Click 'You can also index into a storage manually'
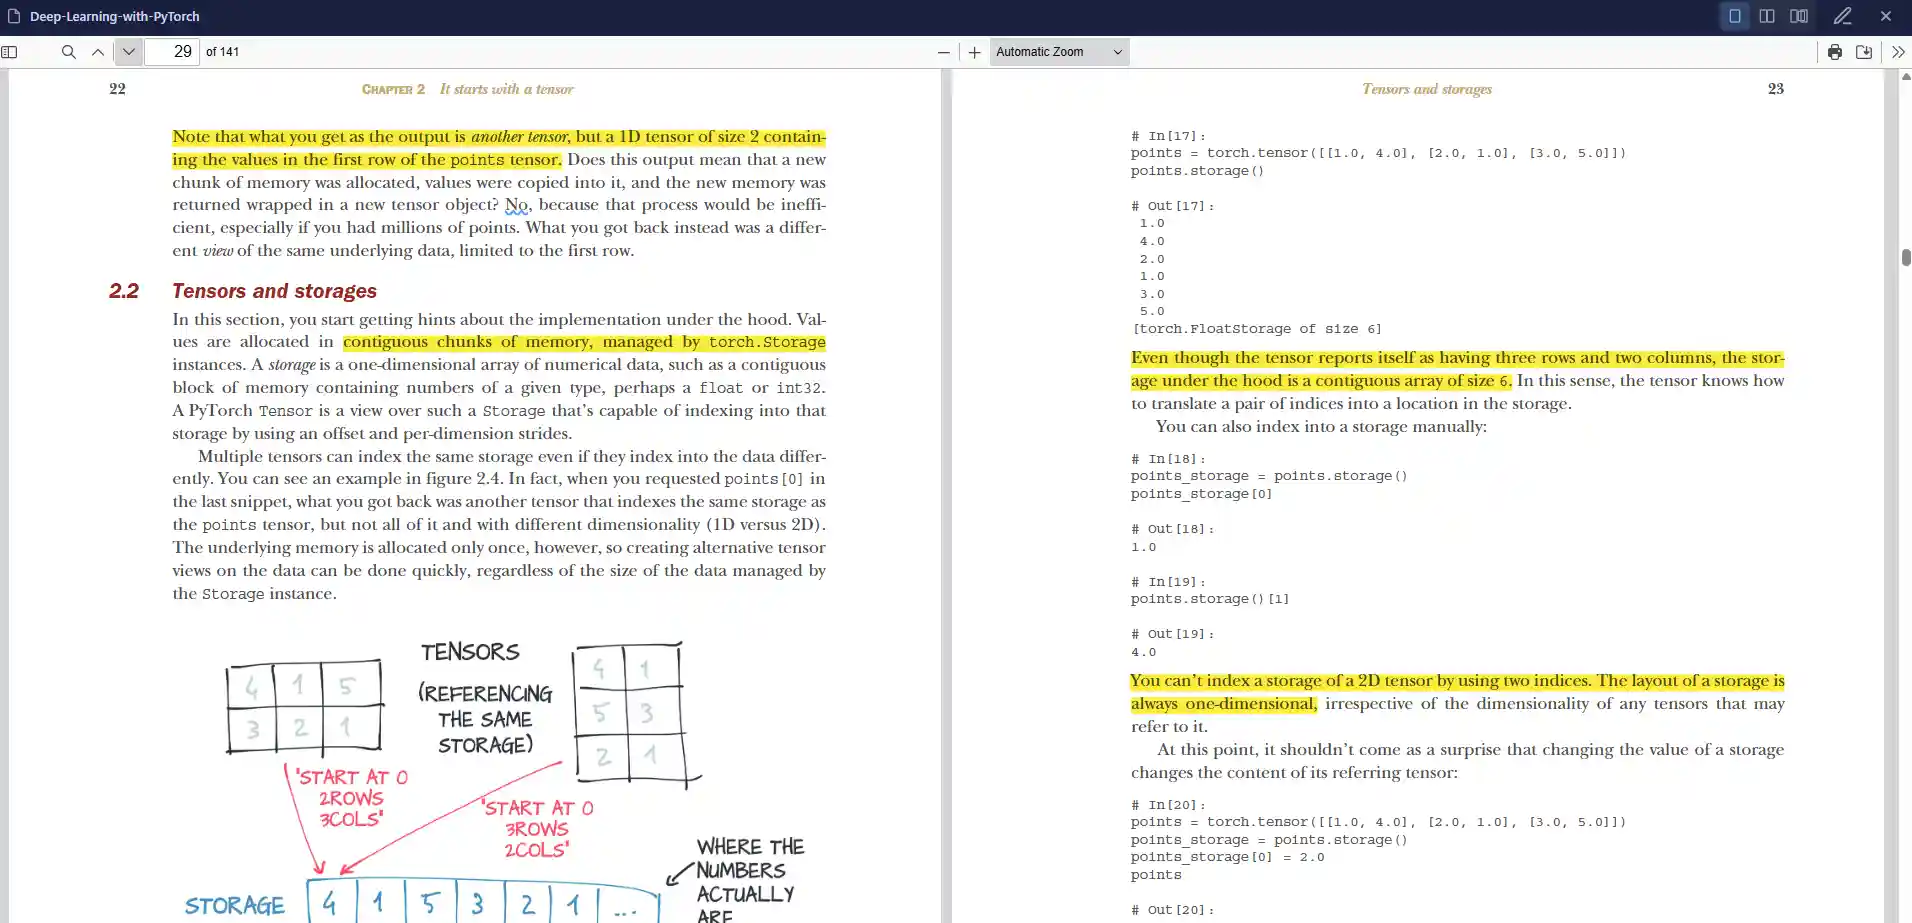This screenshot has width=1912, height=923. click(x=1321, y=426)
